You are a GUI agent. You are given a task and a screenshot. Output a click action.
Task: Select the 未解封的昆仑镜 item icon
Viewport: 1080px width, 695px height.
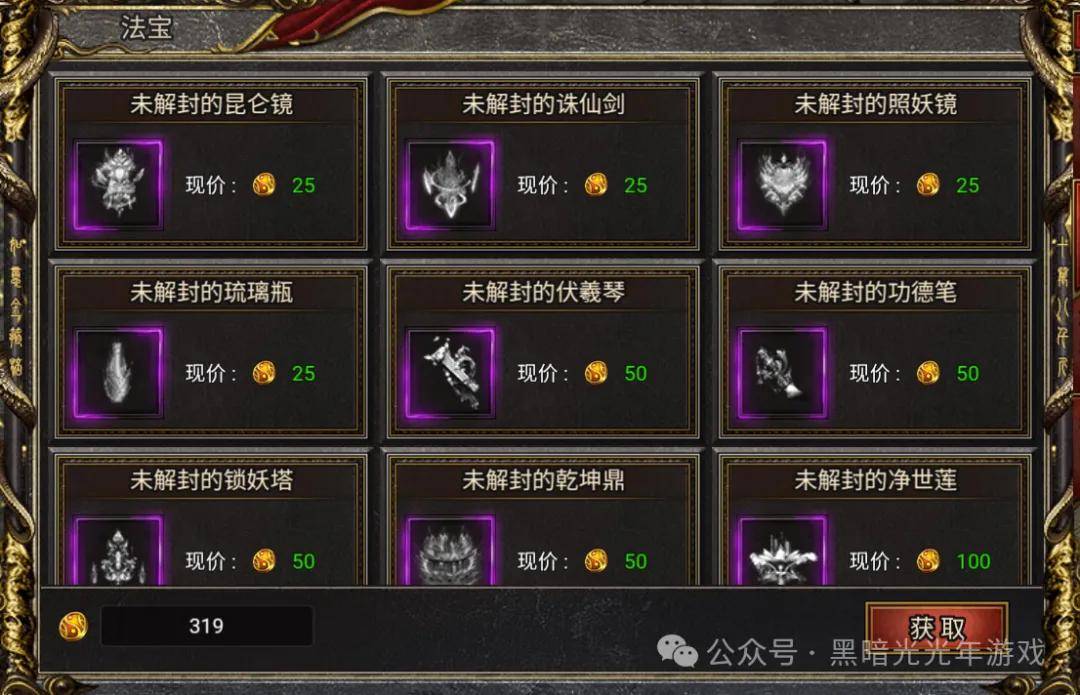[118, 185]
